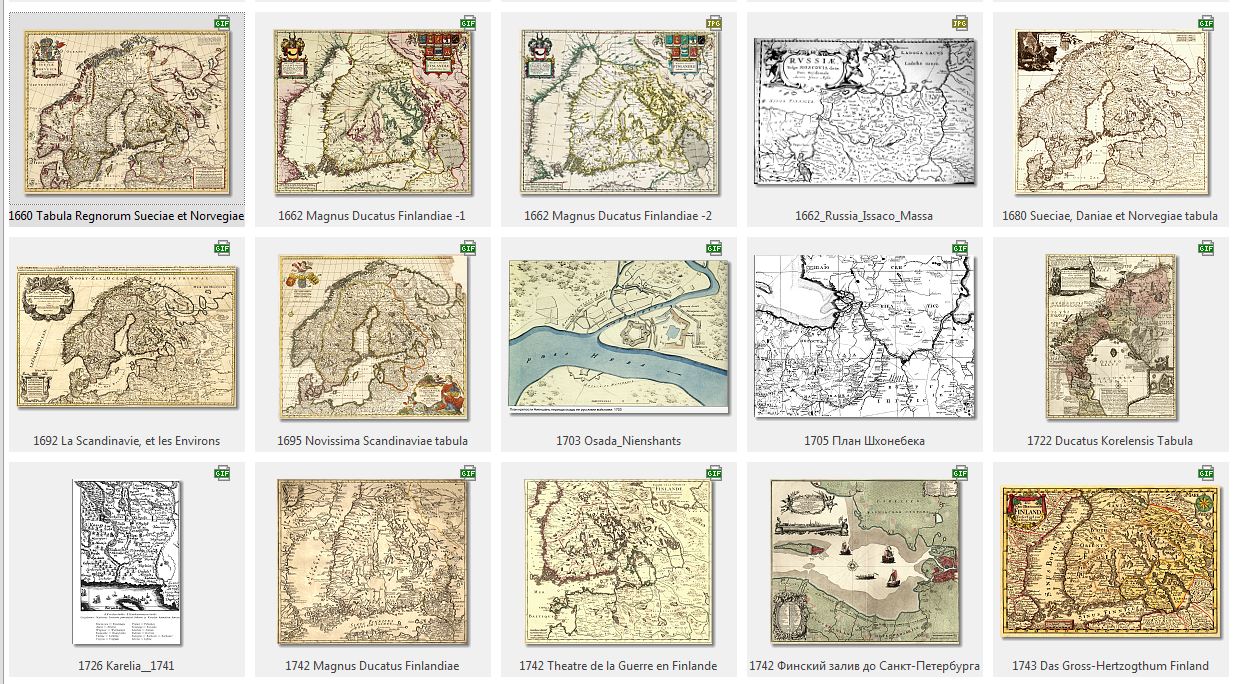This screenshot has width=1239, height=684.
Task: Click the JPG badge on Magnus Ducatus Finlandiae -2
Action: [x=714, y=22]
